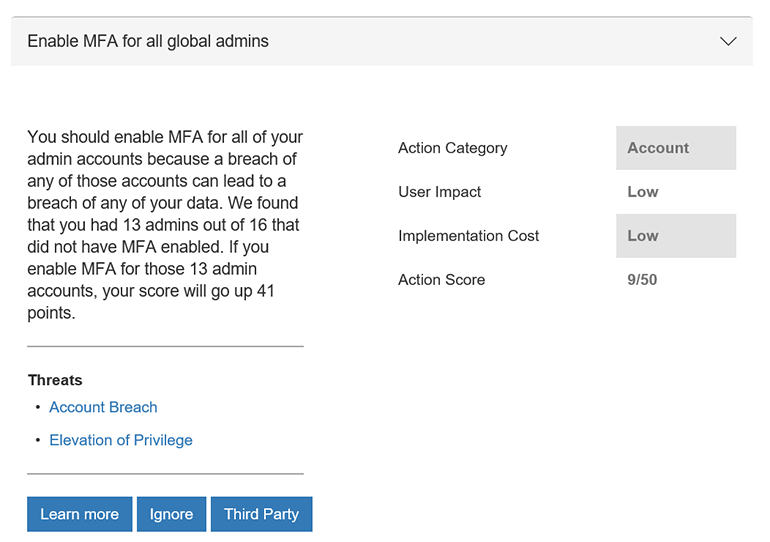This screenshot has height=542, width=770.
Task: Click the Implementation Cost label
Action: click(468, 236)
